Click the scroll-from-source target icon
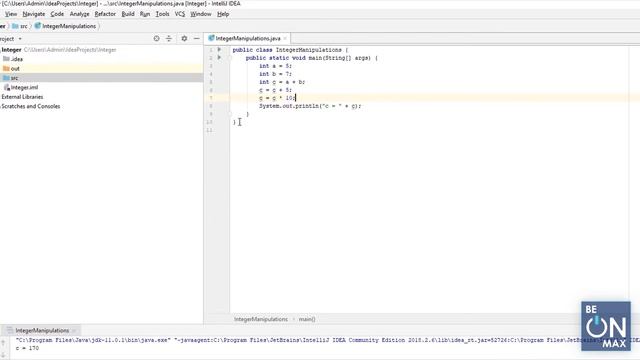This screenshot has width=640, height=360. pyautogui.click(x=156, y=38)
